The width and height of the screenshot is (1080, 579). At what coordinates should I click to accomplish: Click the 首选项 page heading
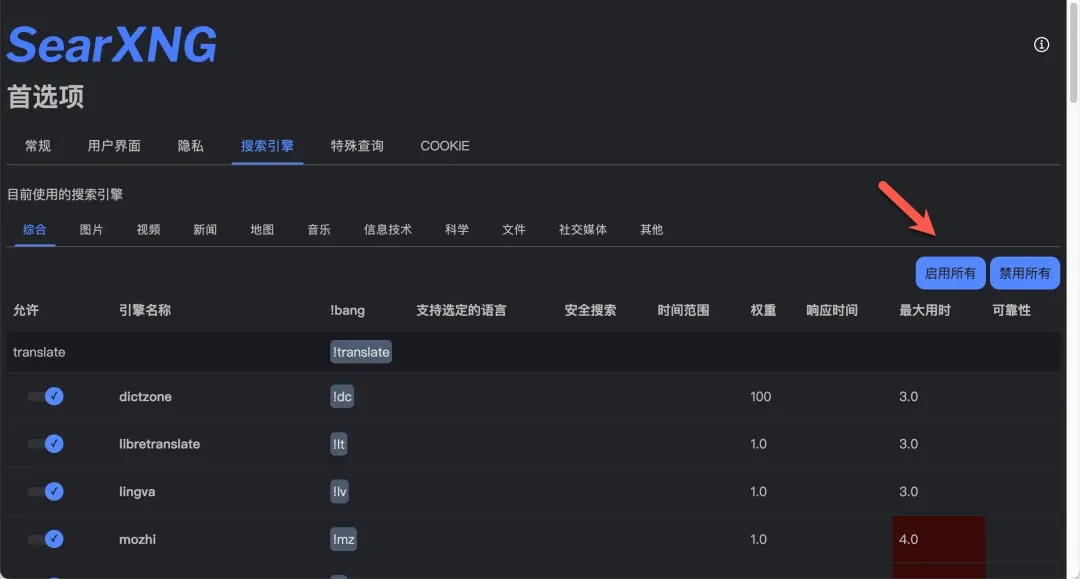[45, 96]
